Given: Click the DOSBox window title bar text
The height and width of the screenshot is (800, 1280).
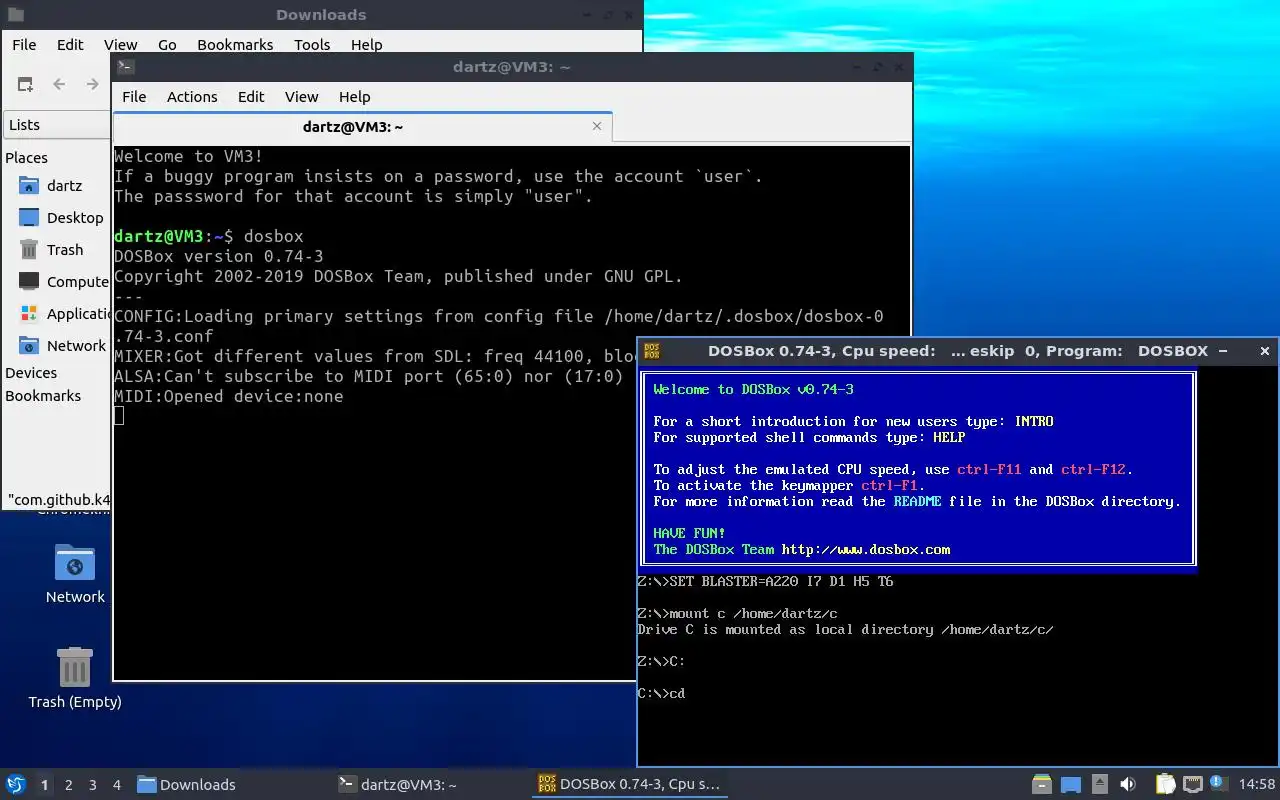Looking at the screenshot, I should (x=958, y=351).
